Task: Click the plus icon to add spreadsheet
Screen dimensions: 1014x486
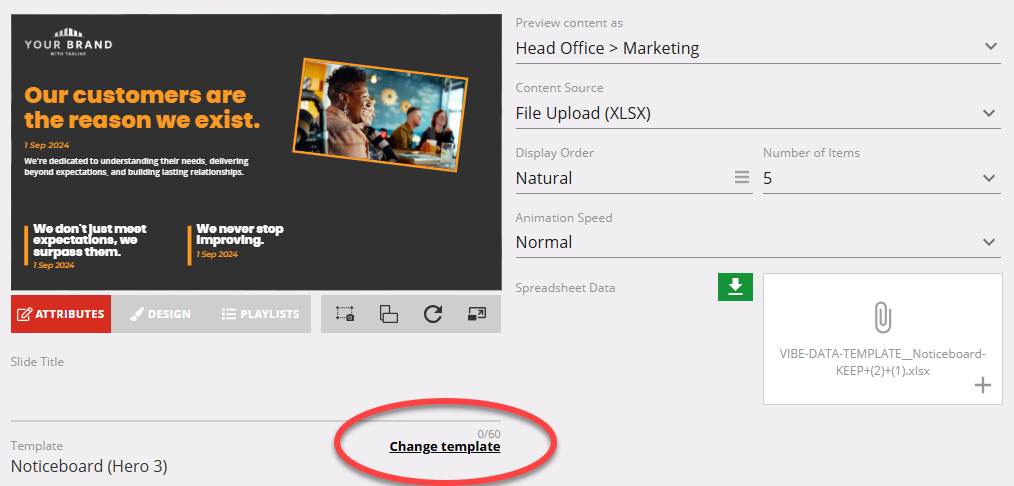Action: pos(982,385)
